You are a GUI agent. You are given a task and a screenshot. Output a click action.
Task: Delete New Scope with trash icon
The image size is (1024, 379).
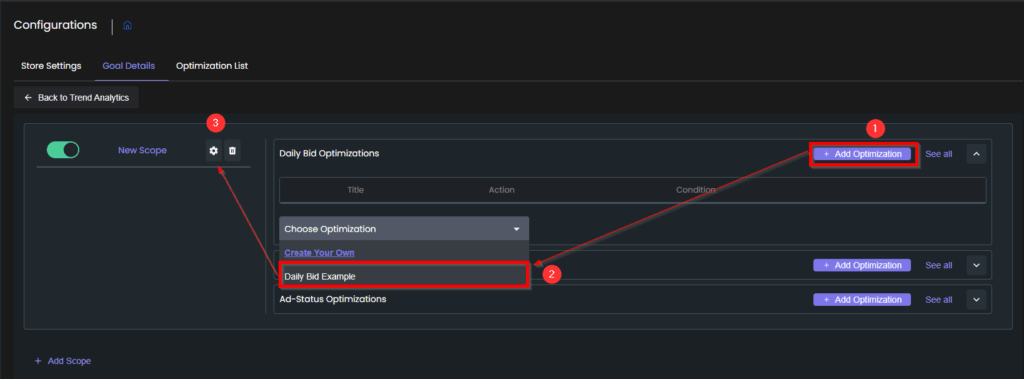(x=232, y=151)
